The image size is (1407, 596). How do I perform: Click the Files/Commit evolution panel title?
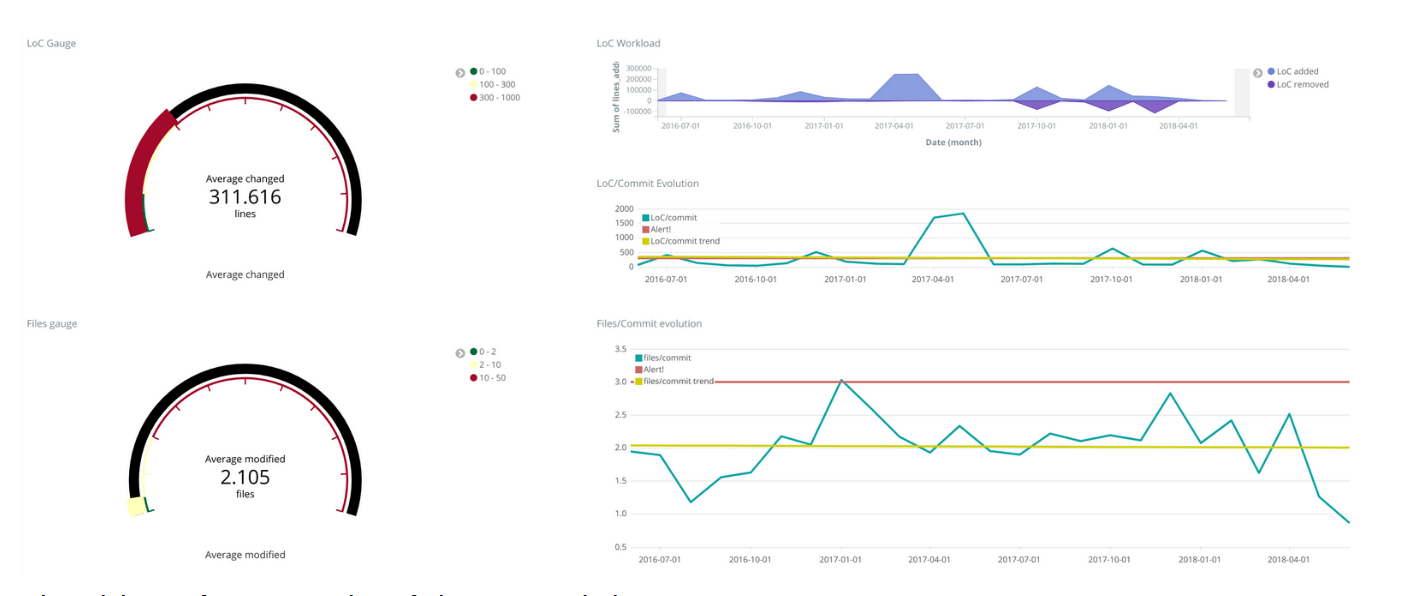coord(649,324)
